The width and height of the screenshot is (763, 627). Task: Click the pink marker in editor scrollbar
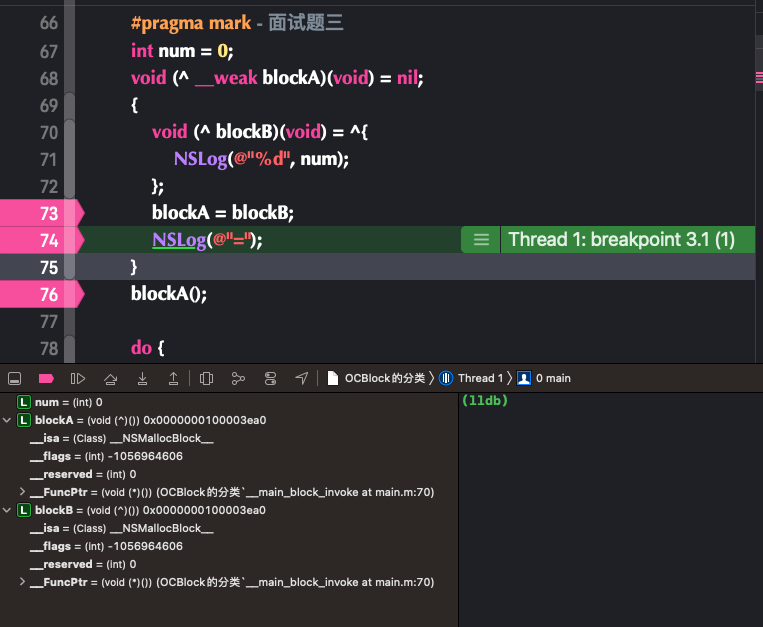tap(759, 78)
